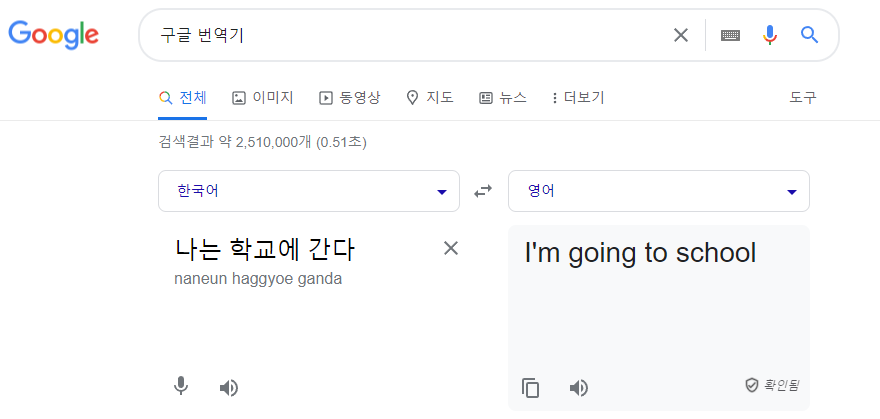Listen to the English translation
Viewport: 880px width, 419px height.
point(579,388)
